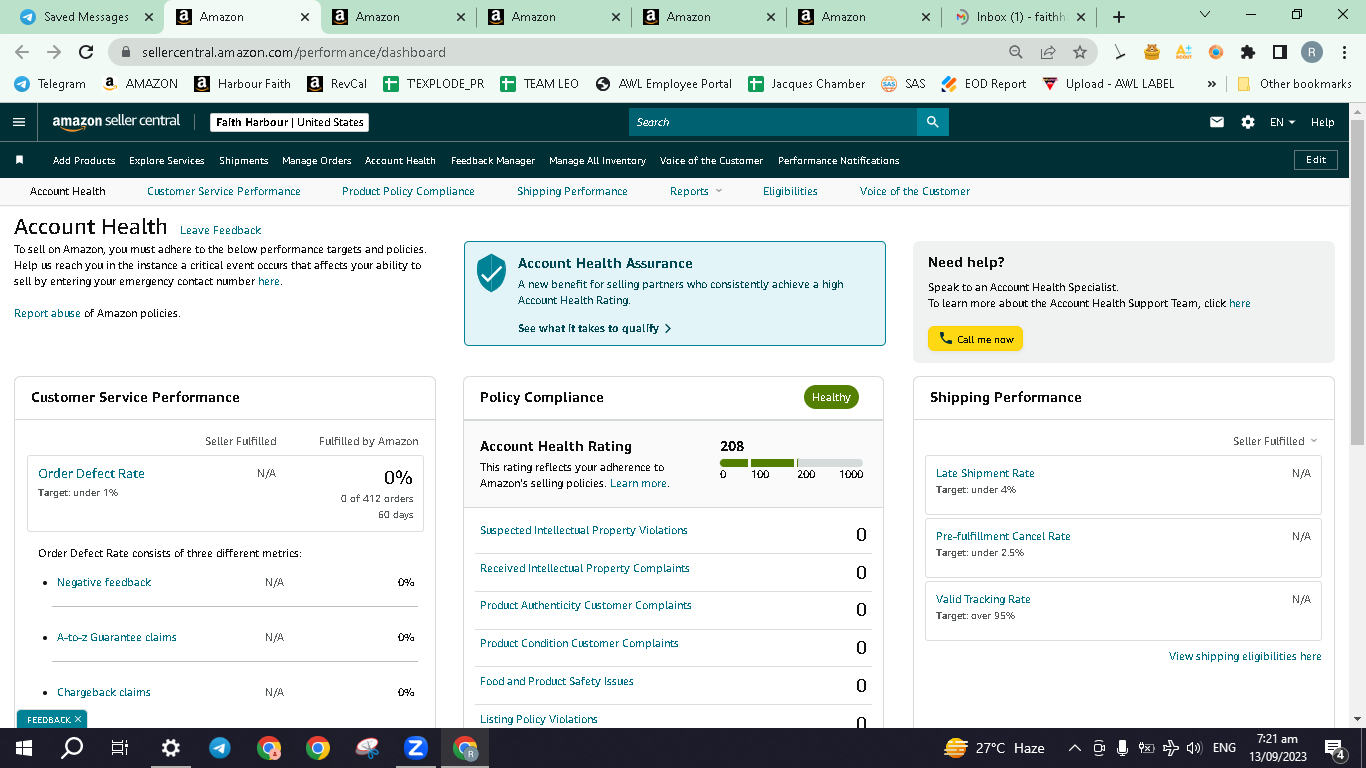Open the EOD Report bookmark
The image size is (1366, 768).
coord(984,84)
